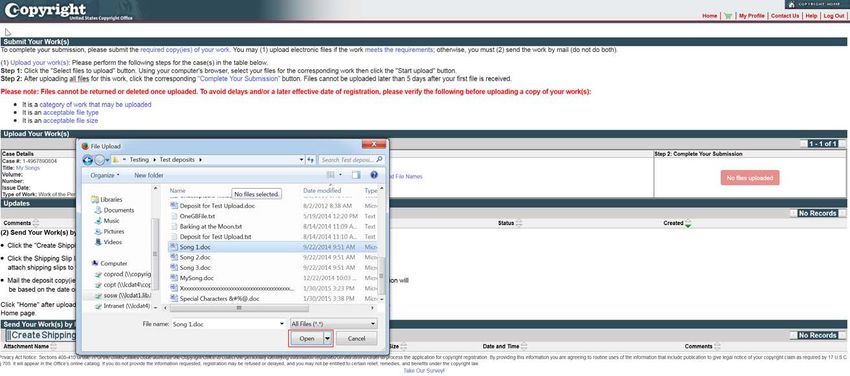This screenshot has width=850, height=376.
Task: Click the Copyright Home house icon
Action: [791, 4]
